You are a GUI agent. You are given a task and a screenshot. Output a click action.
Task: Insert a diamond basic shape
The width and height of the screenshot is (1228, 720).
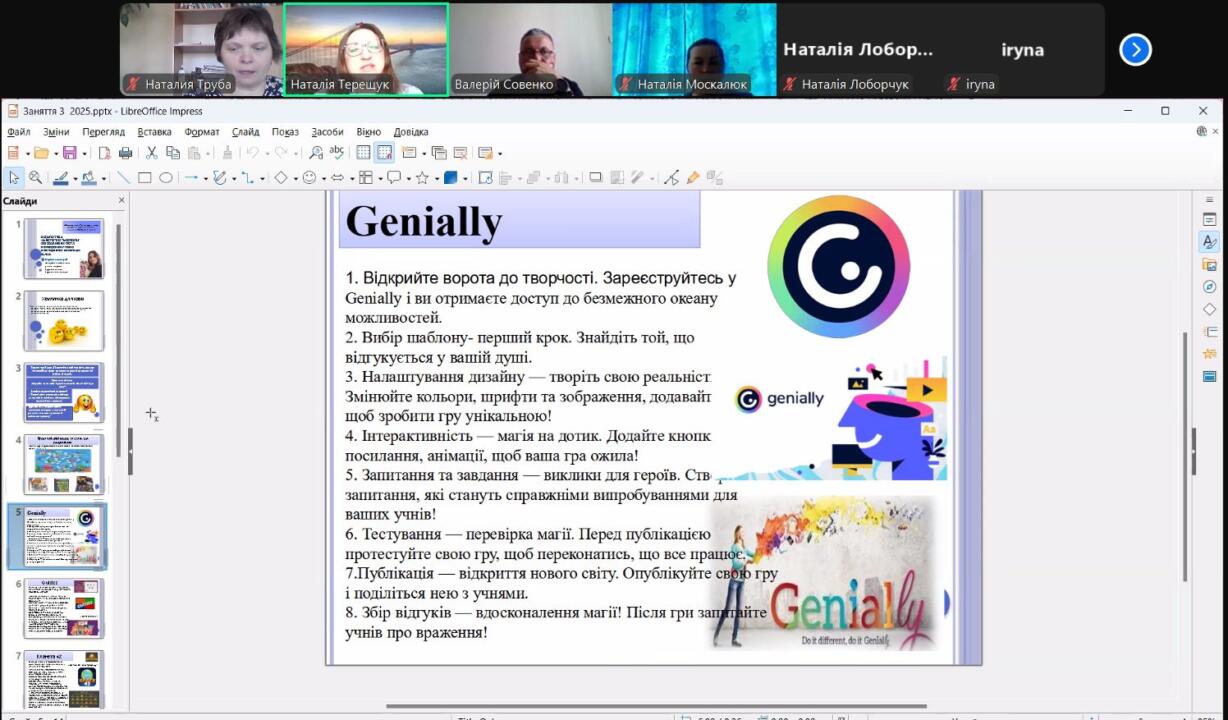[x=281, y=178]
